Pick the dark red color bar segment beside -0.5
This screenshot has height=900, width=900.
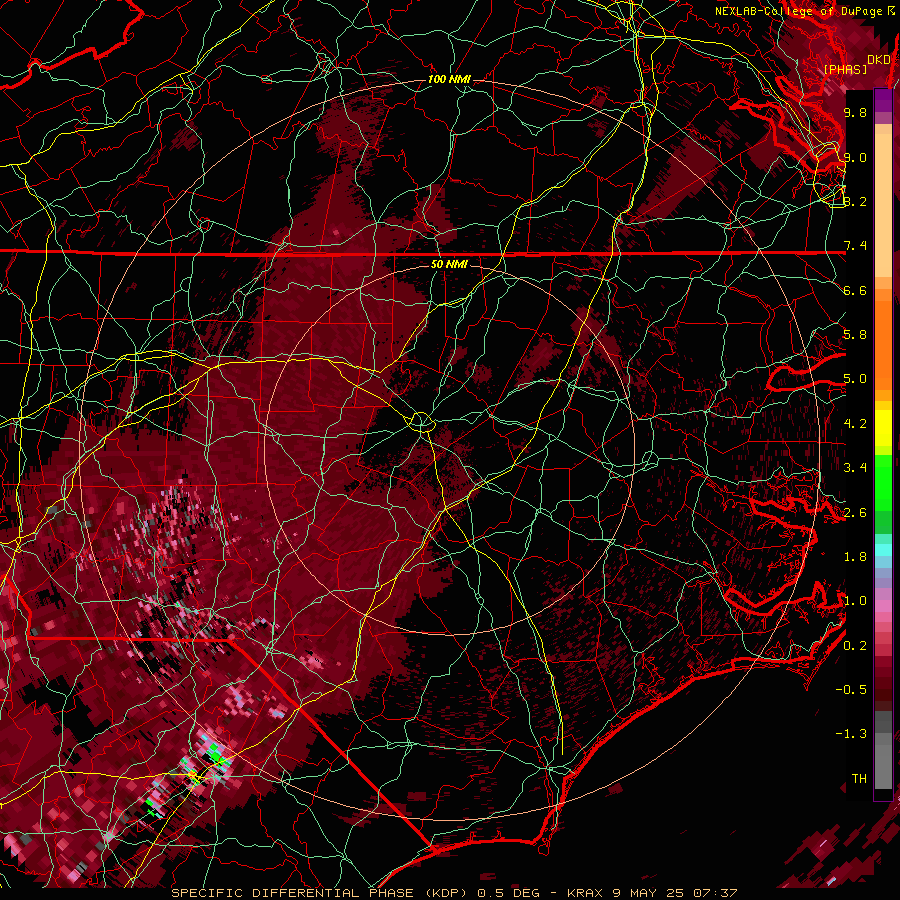883,689
